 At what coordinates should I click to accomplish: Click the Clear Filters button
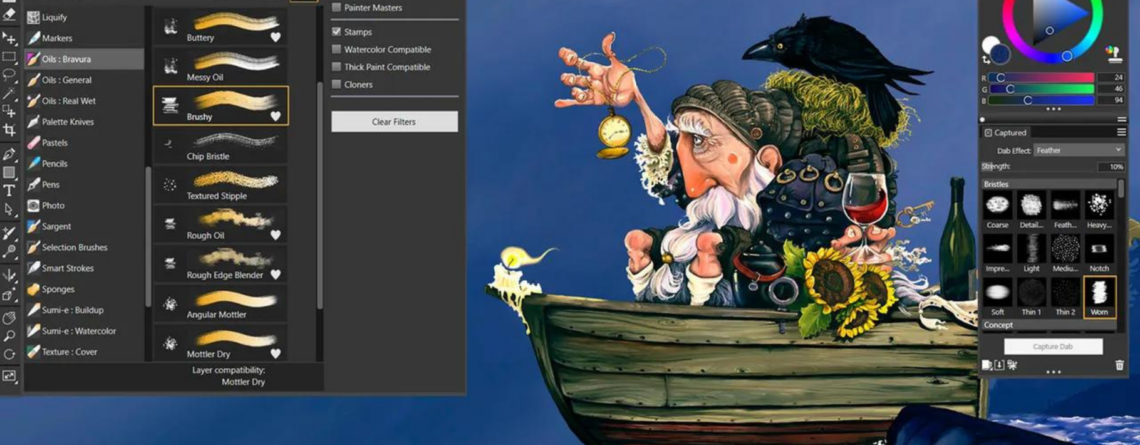coord(394,122)
